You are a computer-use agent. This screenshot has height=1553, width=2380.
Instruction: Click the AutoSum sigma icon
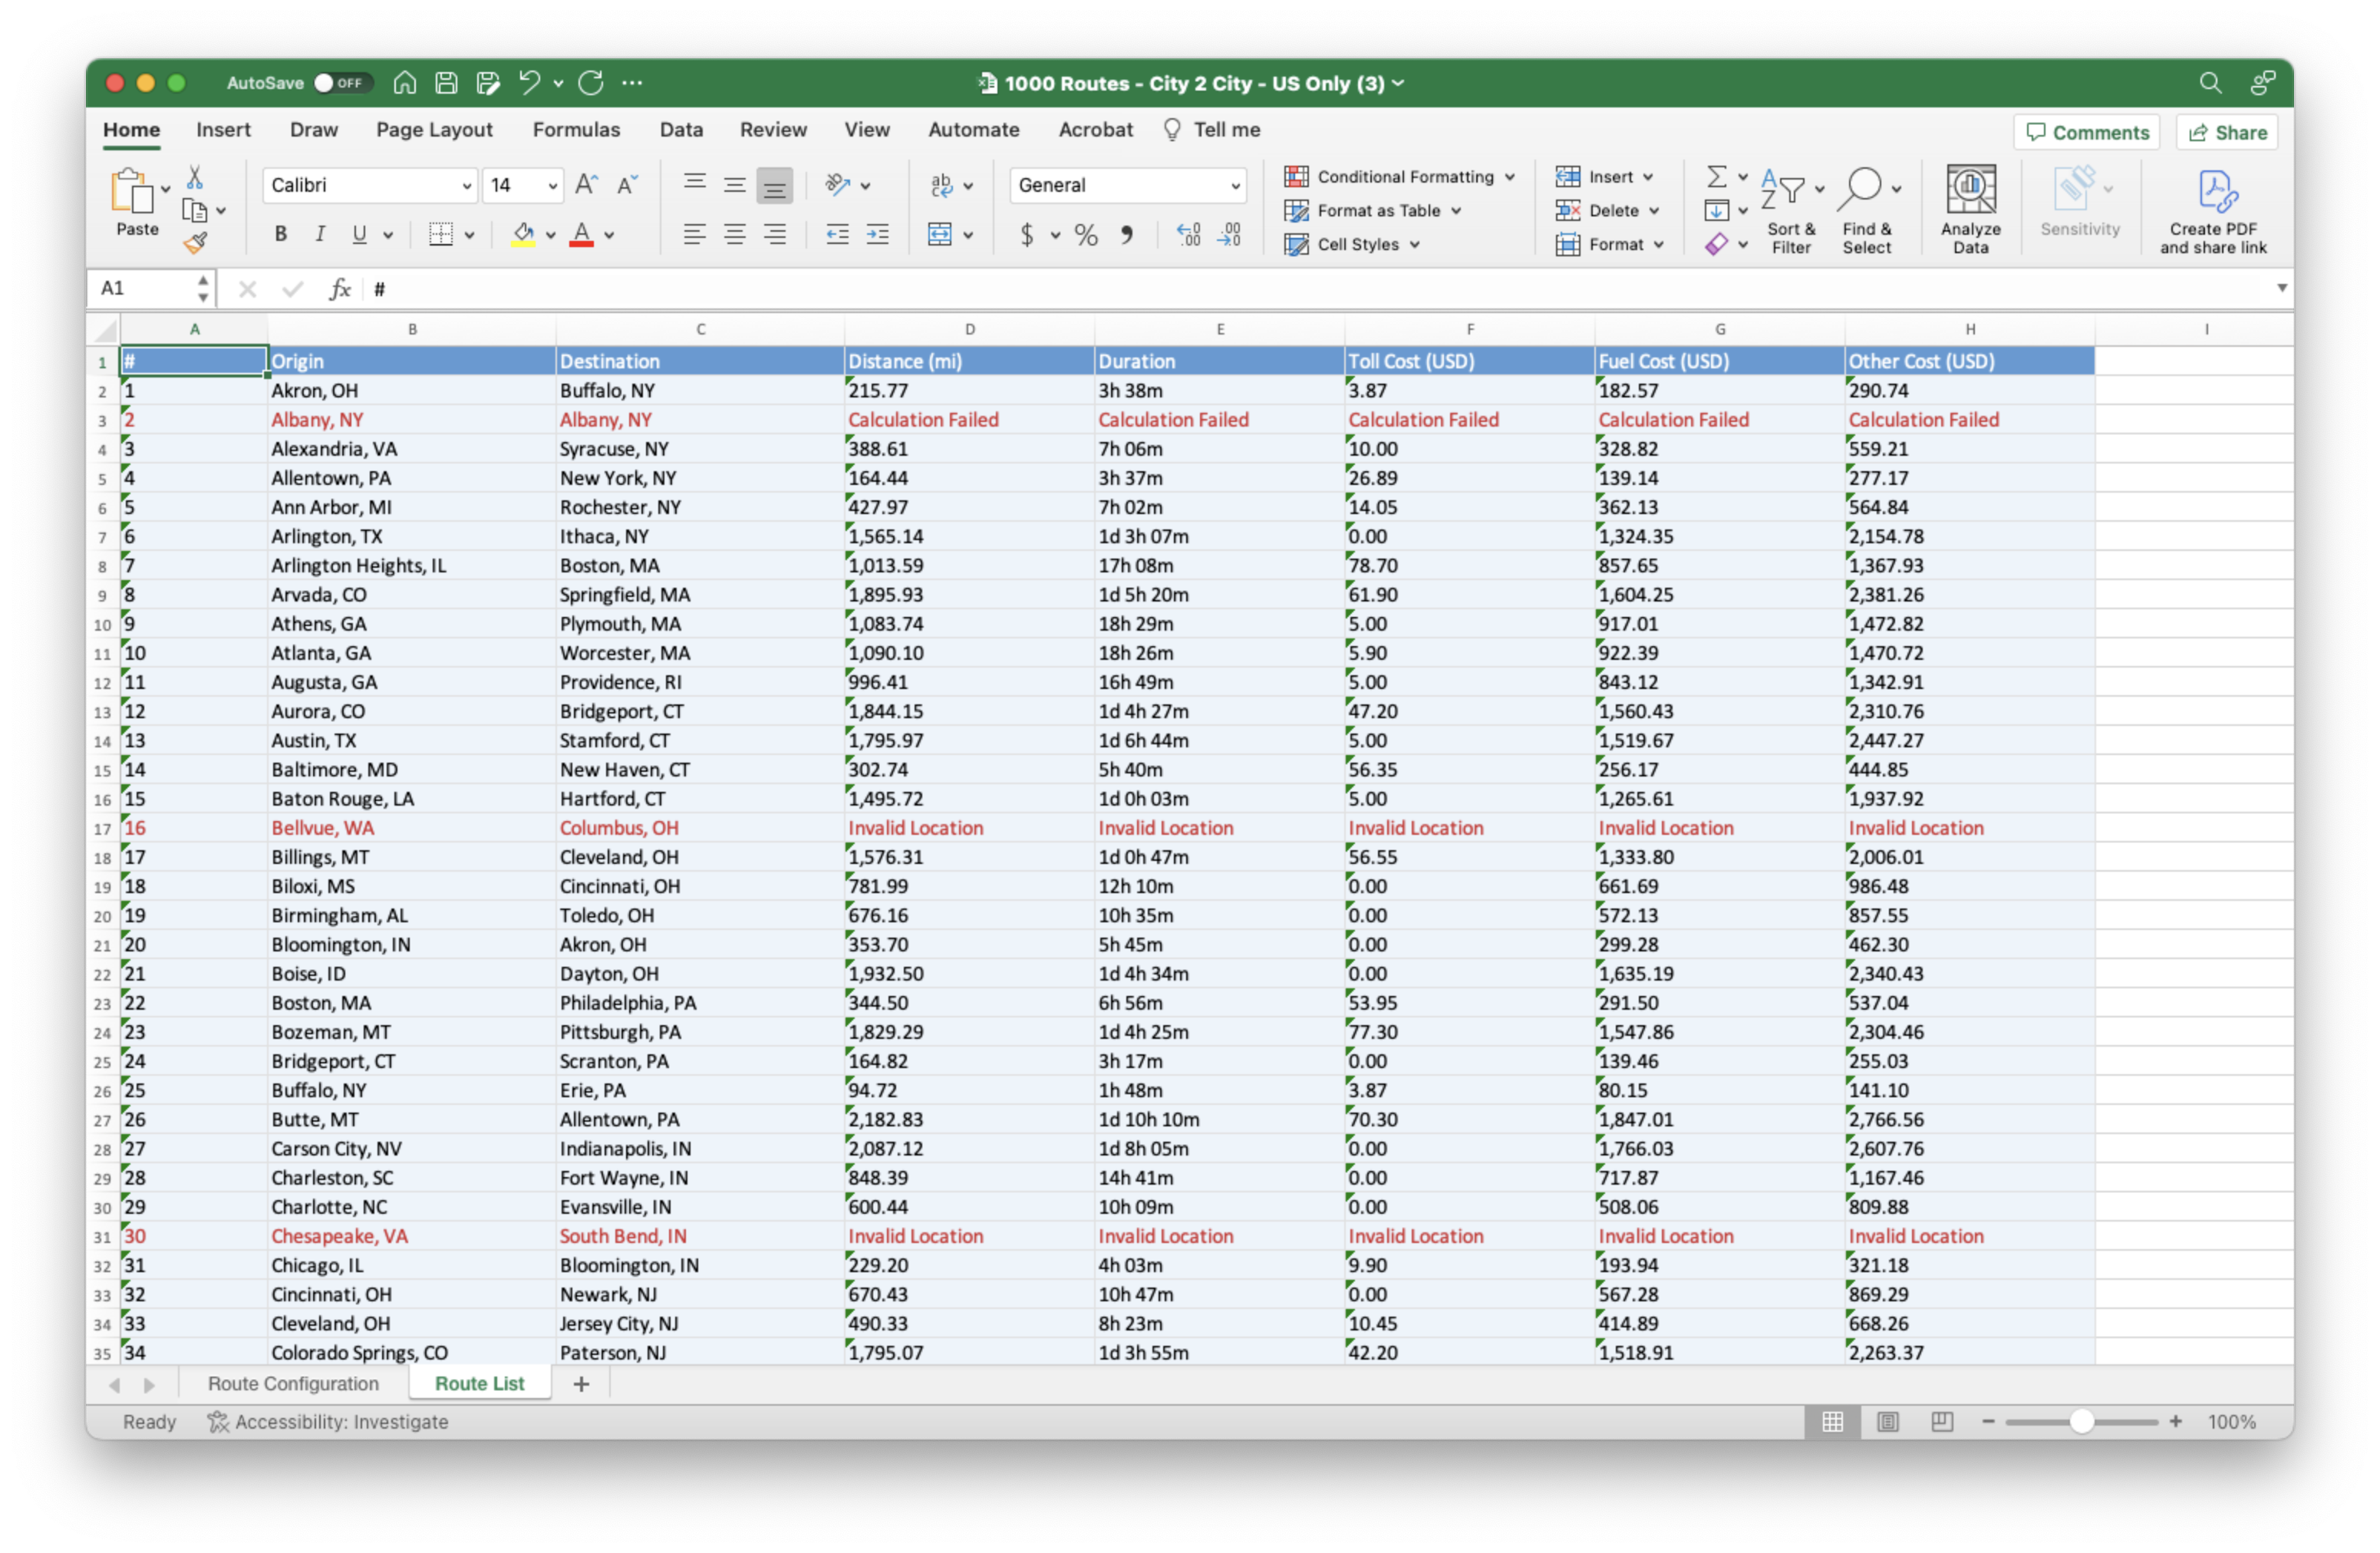coord(1717,177)
